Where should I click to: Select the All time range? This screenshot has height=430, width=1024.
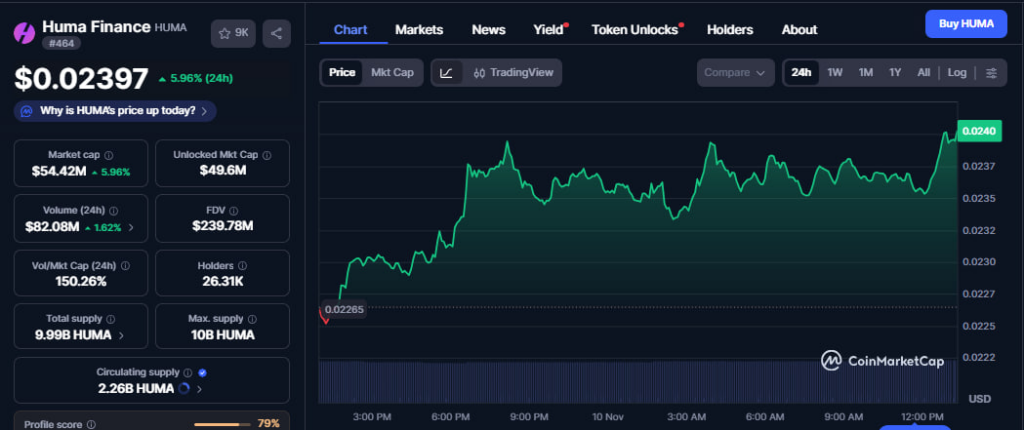click(x=923, y=73)
